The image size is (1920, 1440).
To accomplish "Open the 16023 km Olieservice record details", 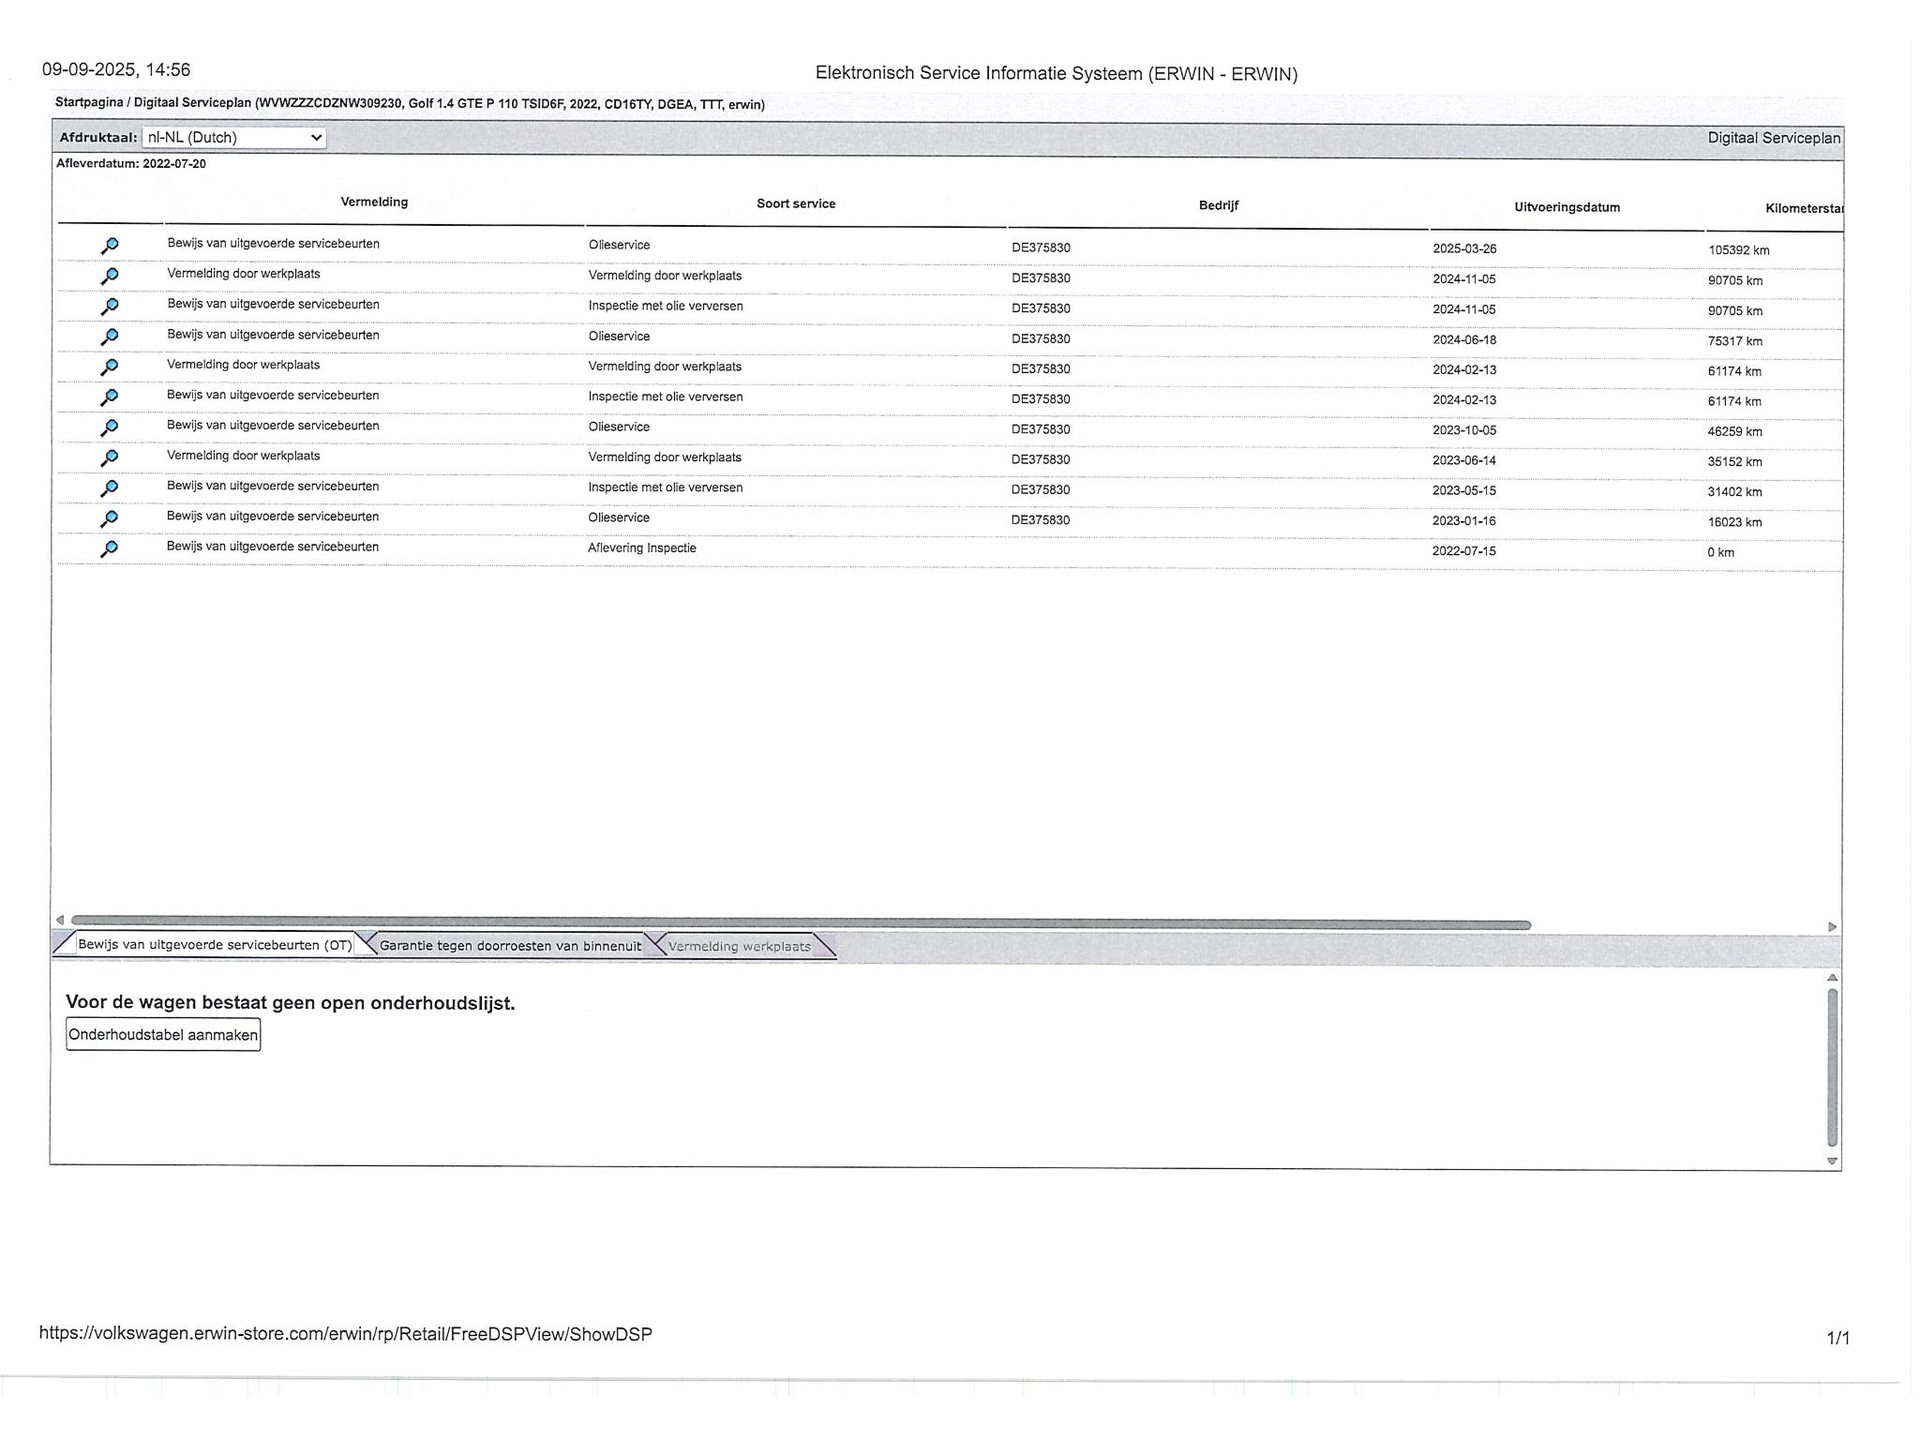I will click(x=110, y=518).
